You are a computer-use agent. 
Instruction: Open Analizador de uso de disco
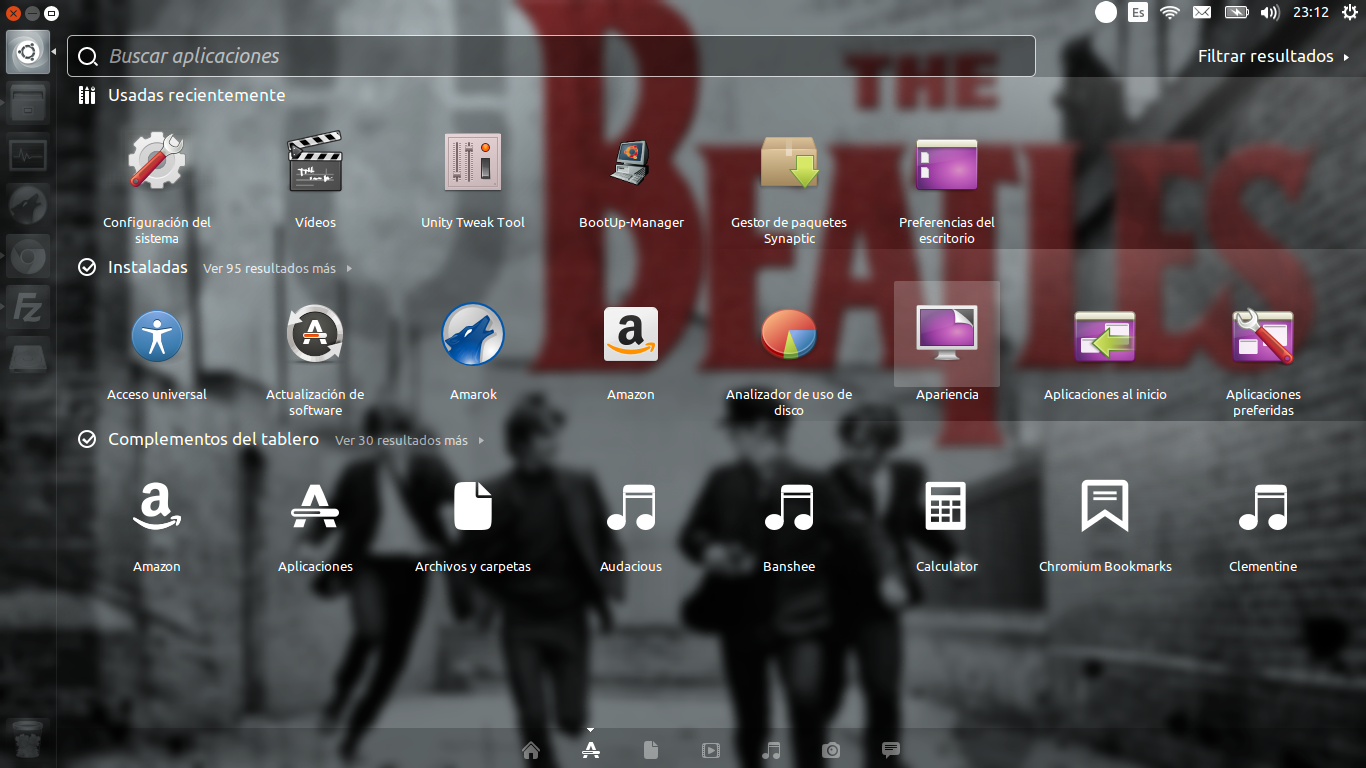tap(789, 334)
